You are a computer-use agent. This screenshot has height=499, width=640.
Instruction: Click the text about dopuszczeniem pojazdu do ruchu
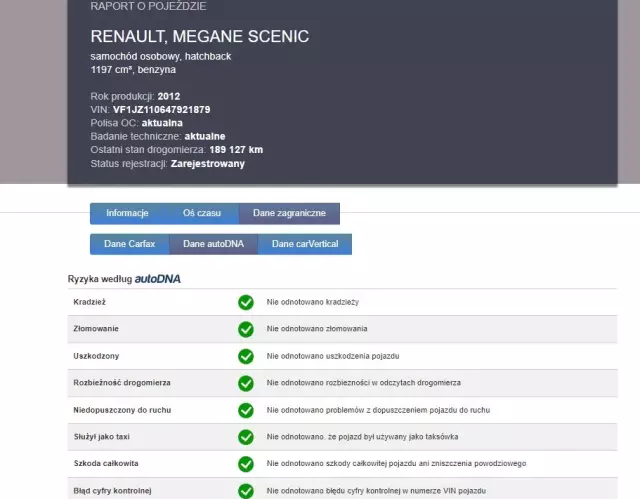click(378, 410)
